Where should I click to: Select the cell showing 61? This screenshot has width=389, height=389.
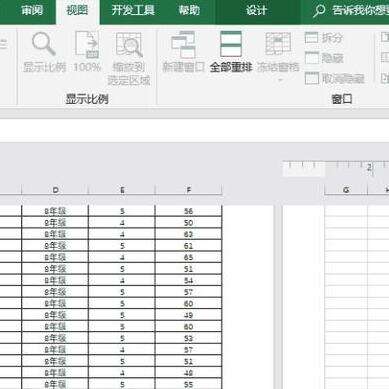pyautogui.click(x=189, y=246)
